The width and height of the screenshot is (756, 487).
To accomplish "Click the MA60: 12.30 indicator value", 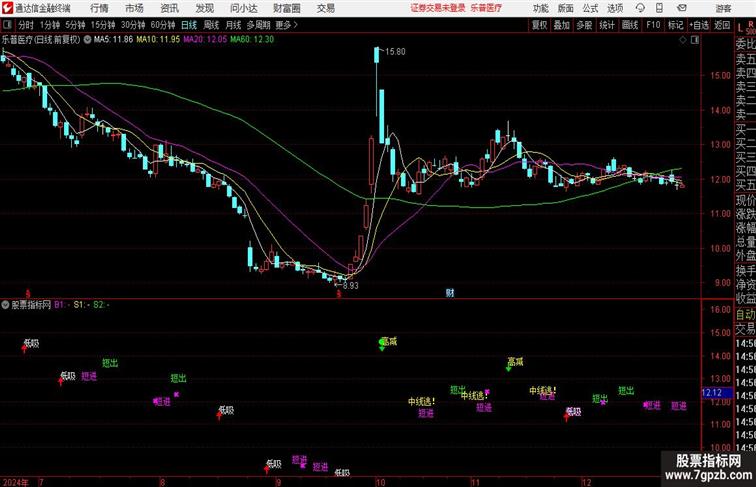I will [x=252, y=40].
